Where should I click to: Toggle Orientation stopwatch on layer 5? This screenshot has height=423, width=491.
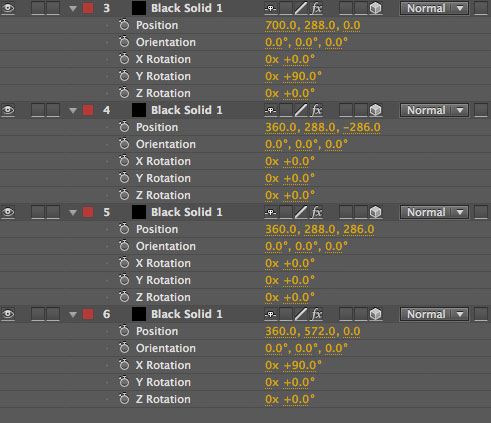click(124, 246)
